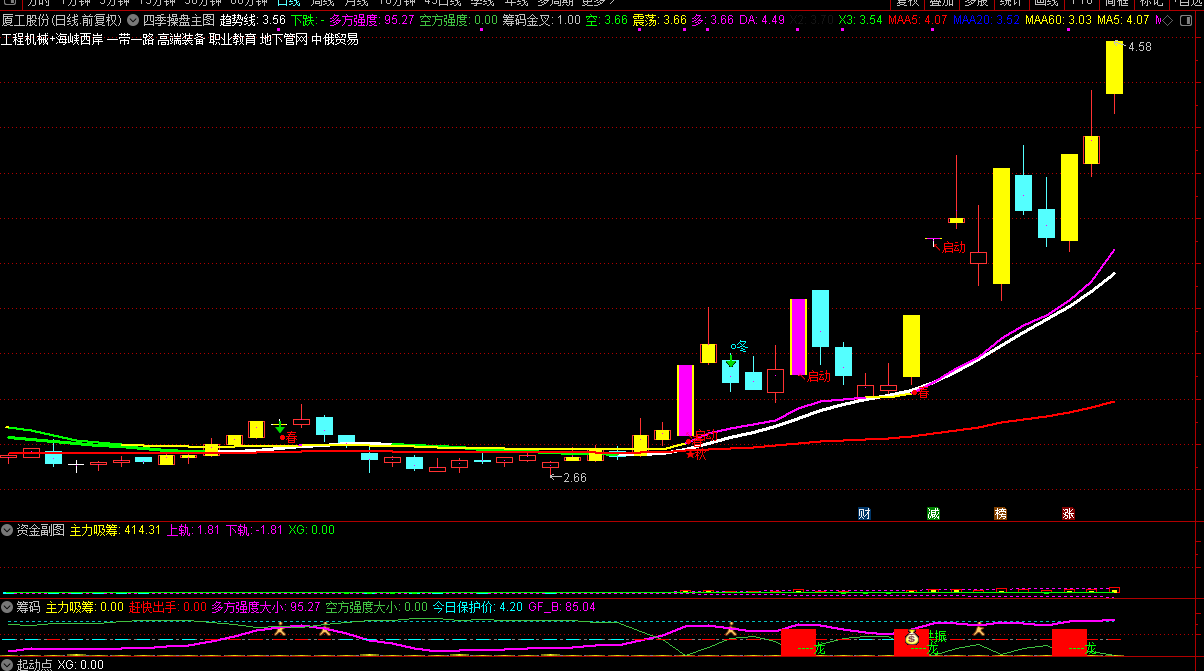Click the MAA60: 3.03 legend value
1204x671 pixels.
tap(1058, 19)
